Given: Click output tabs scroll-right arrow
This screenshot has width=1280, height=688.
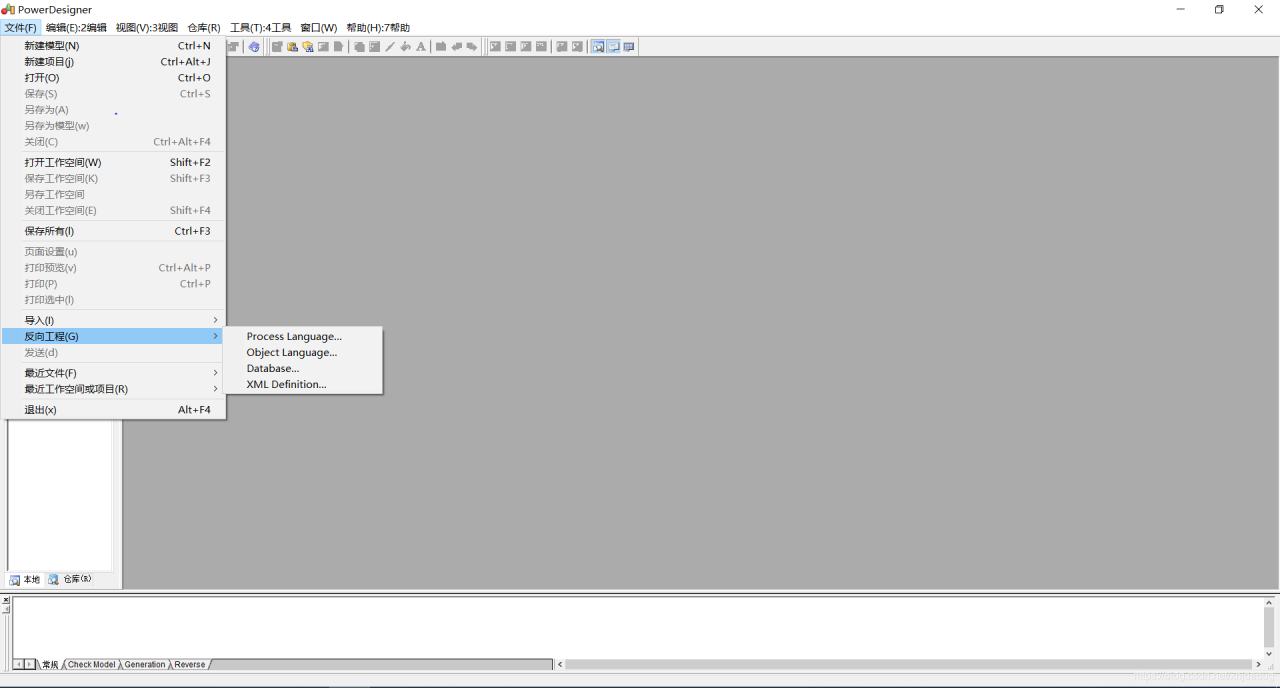Looking at the screenshot, I should click(x=30, y=665).
